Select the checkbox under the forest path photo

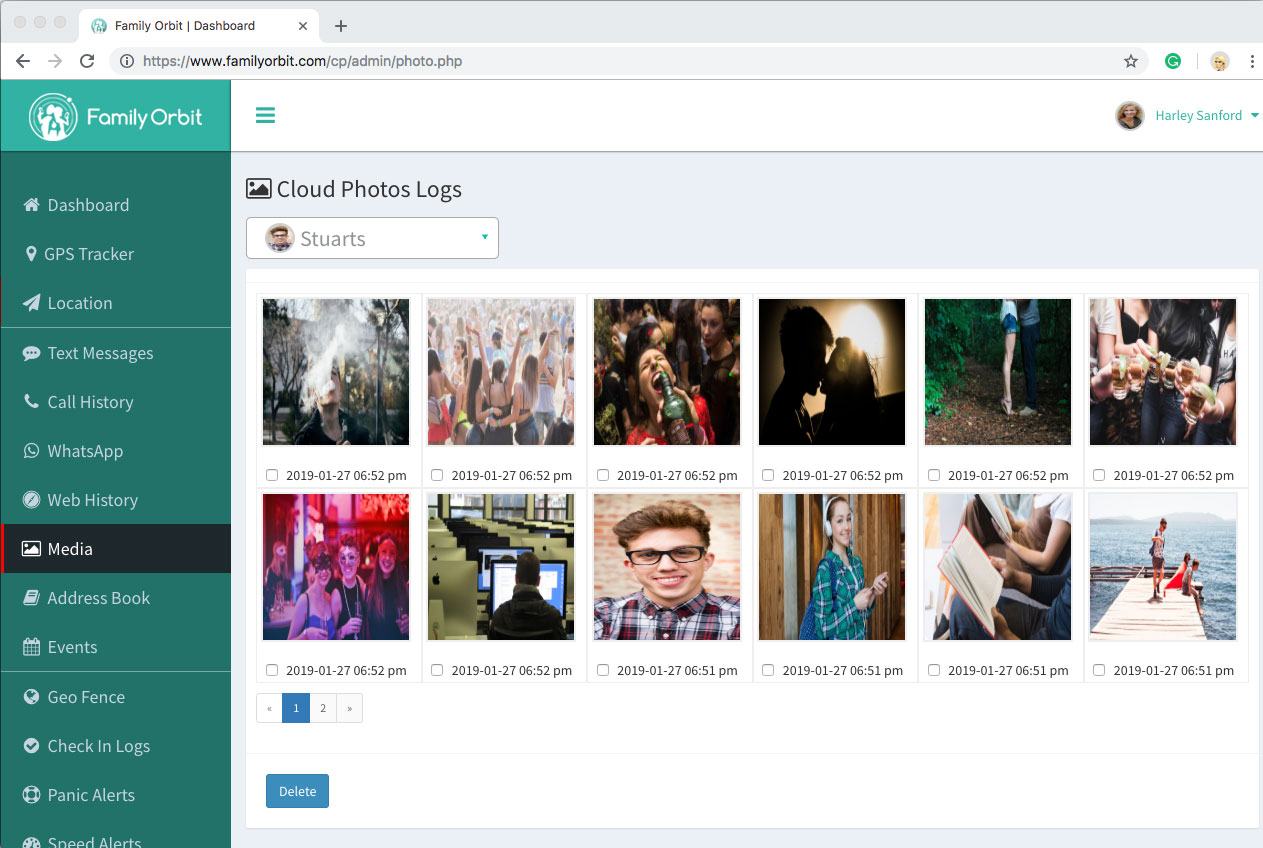[x=934, y=475]
